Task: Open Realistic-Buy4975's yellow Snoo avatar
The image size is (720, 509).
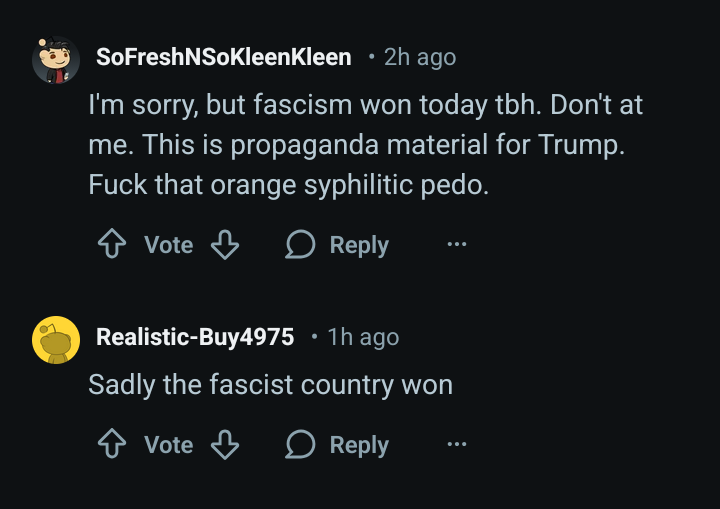Action: coord(56,340)
